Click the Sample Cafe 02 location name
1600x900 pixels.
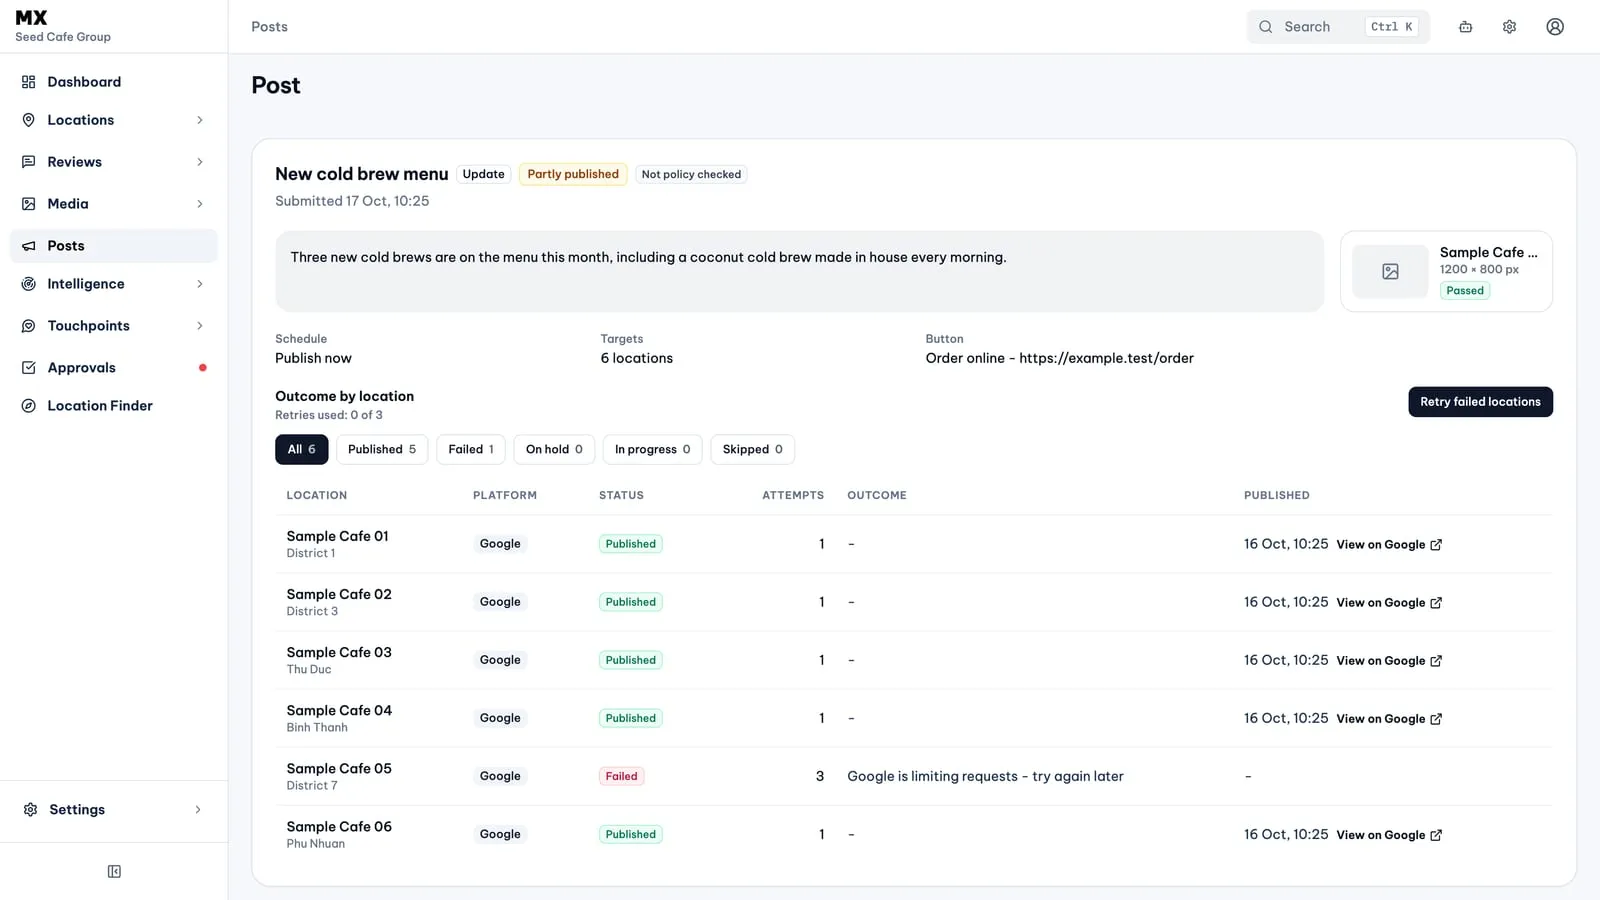pyautogui.click(x=339, y=594)
